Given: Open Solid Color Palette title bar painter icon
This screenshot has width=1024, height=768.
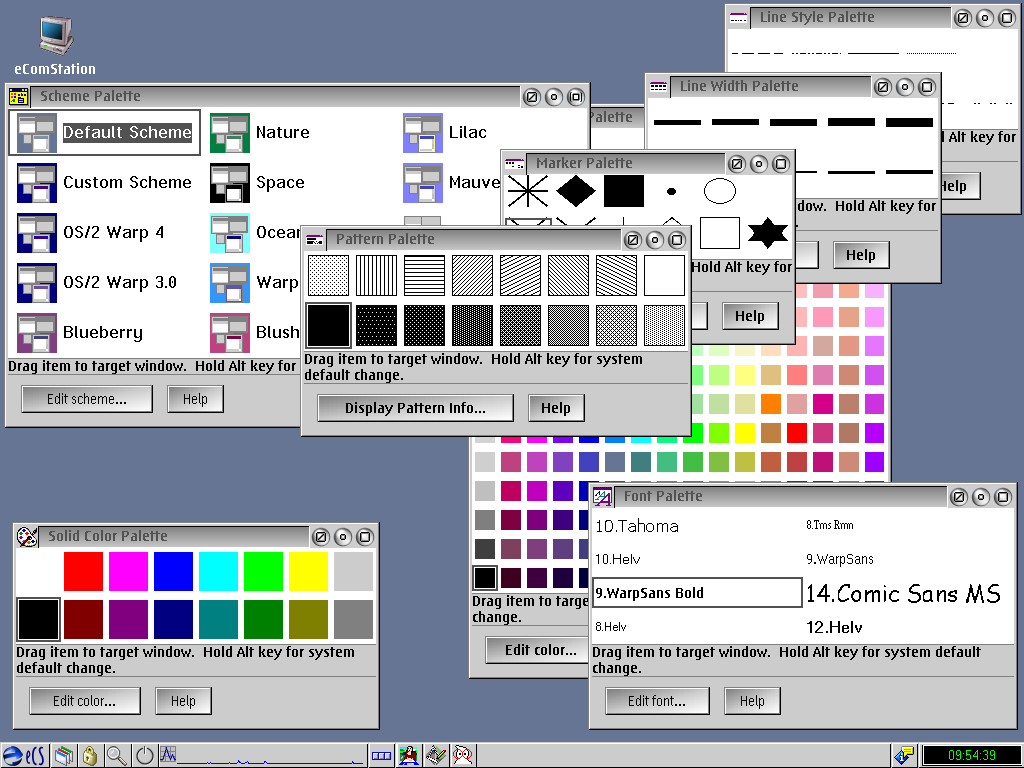Looking at the screenshot, I should [x=27, y=537].
